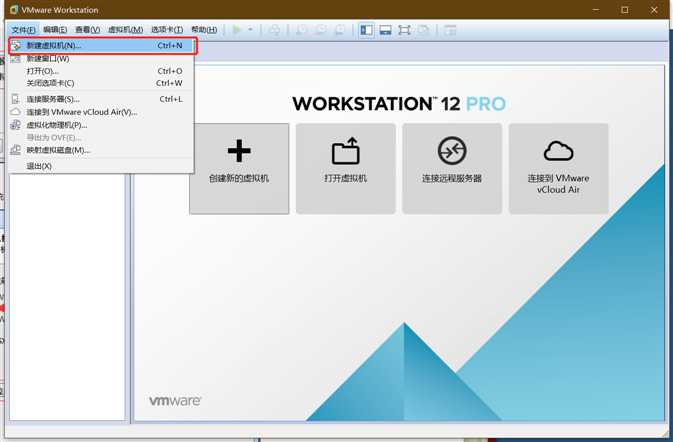The image size is (673, 442).
Task: Select 映射虚拟磁盘(M)... menu entry
Action: tap(101, 150)
